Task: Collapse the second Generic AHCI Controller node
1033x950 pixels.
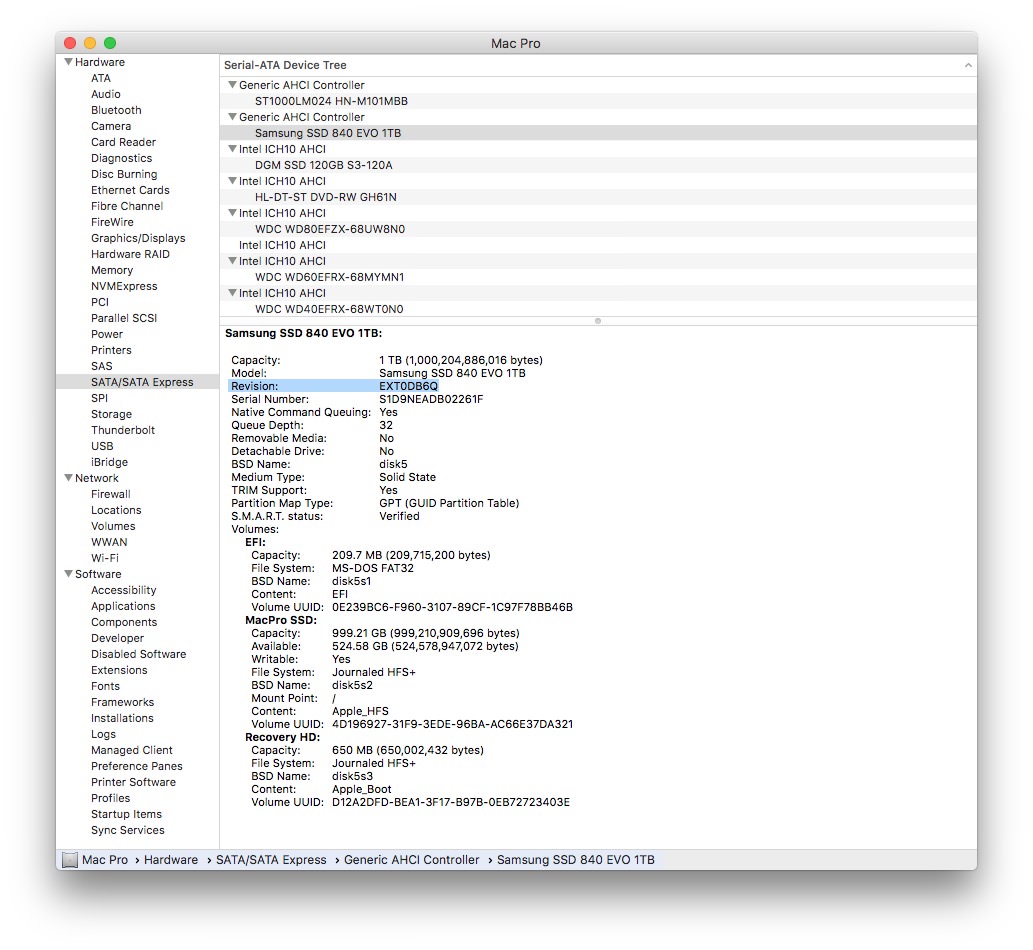Action: [x=232, y=117]
